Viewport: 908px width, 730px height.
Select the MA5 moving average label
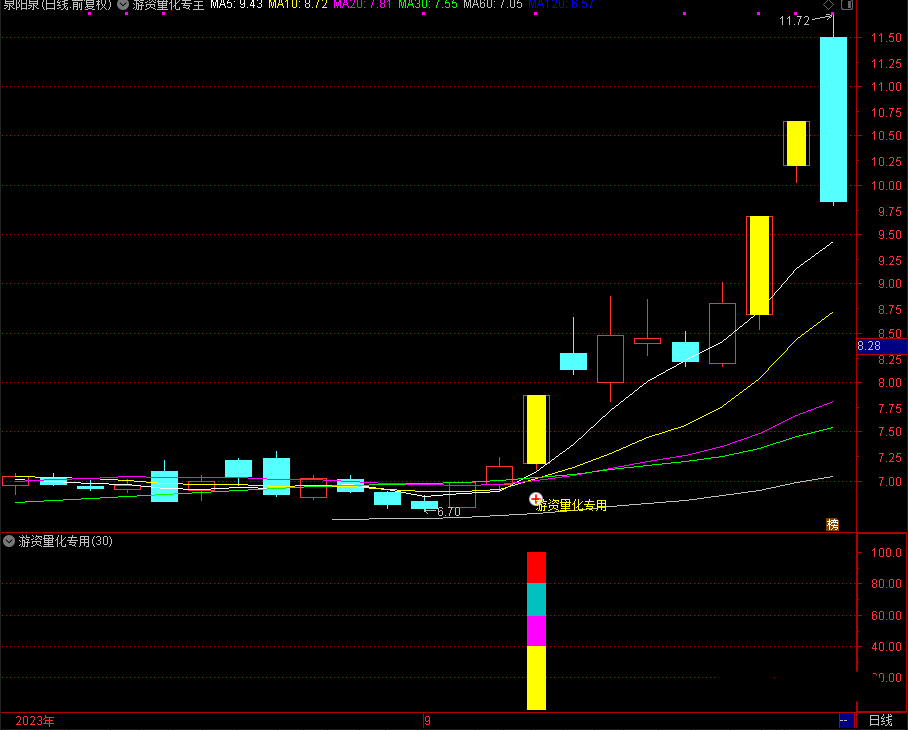tap(236, 5)
